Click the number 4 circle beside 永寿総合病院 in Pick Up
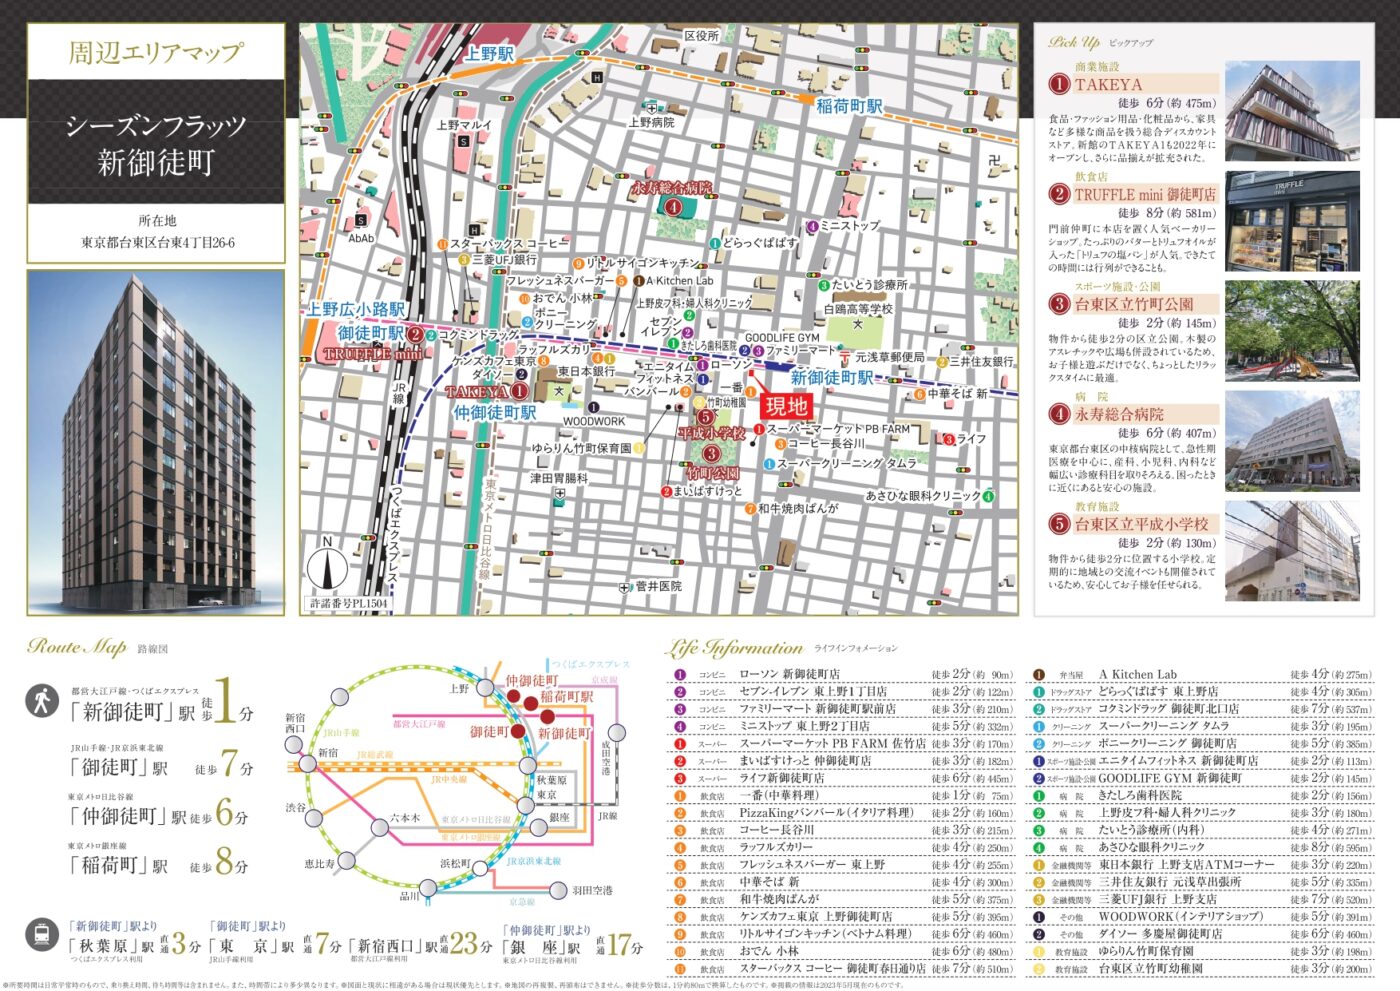The width and height of the screenshot is (1400, 991). 1060,414
